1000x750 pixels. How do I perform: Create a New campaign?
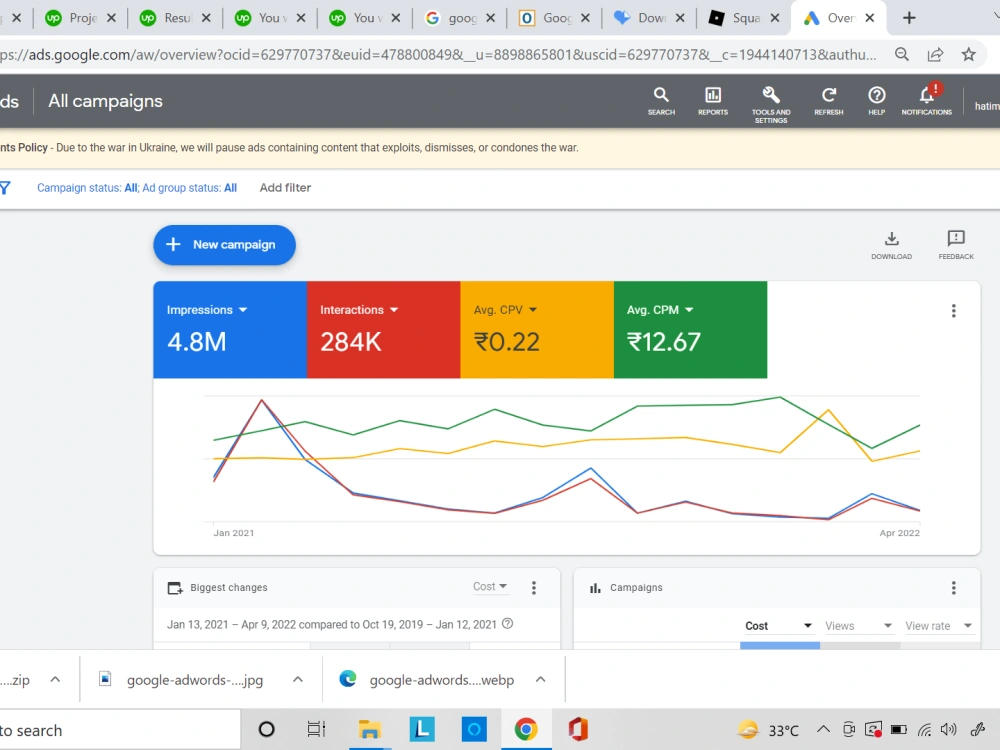tap(224, 245)
